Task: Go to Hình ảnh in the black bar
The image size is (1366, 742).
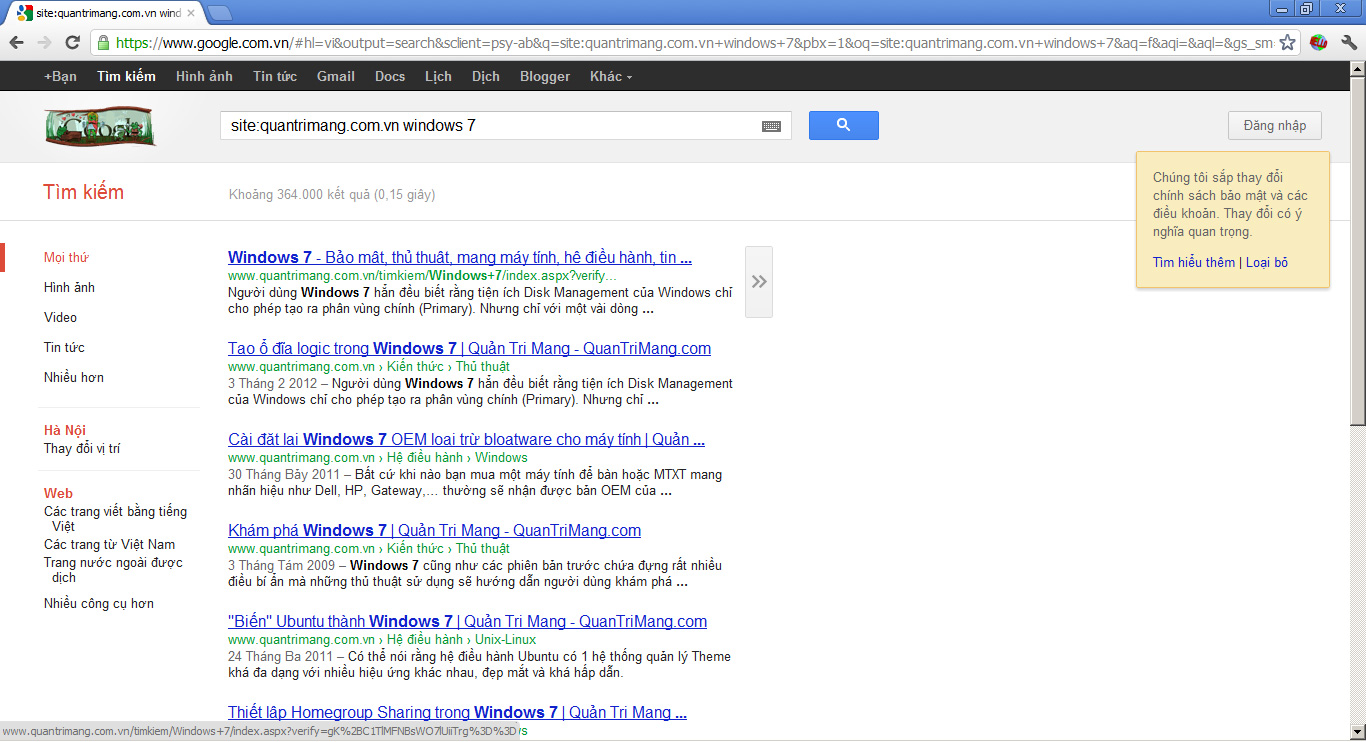Action: pos(204,76)
